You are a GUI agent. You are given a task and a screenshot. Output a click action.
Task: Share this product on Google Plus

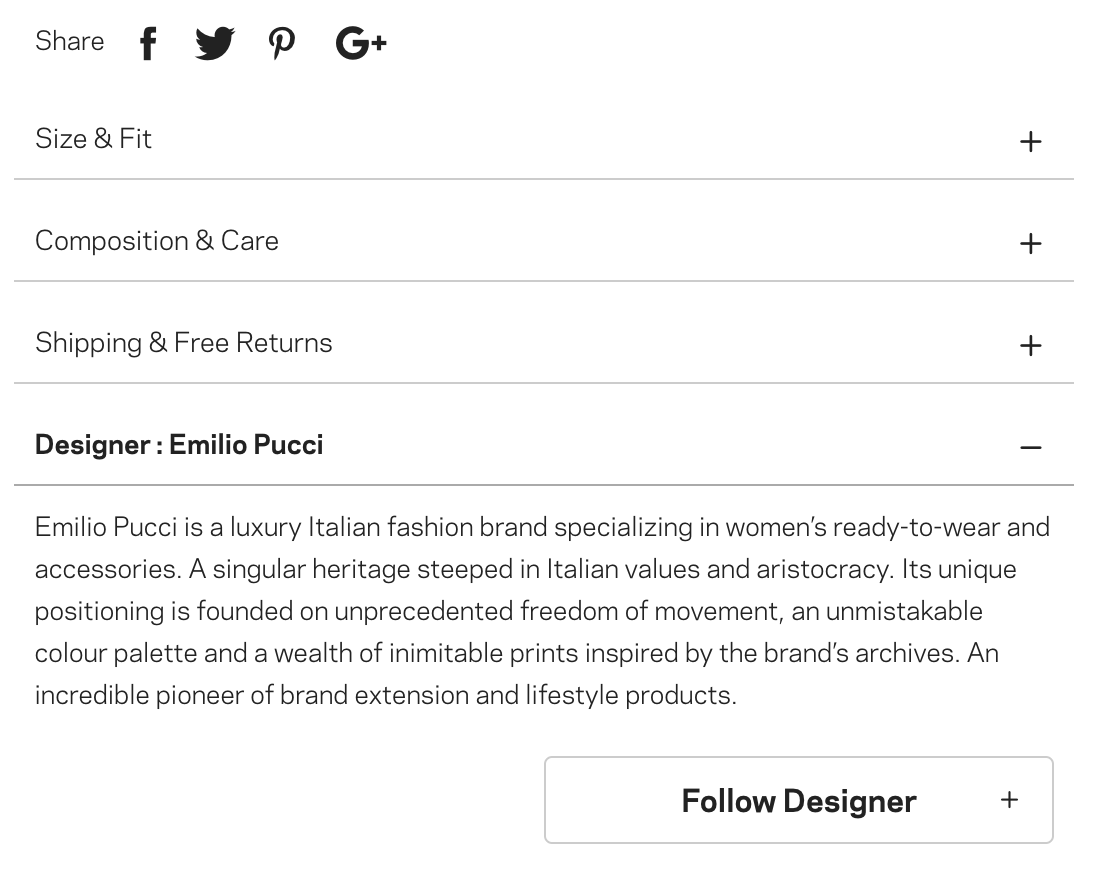click(x=360, y=43)
